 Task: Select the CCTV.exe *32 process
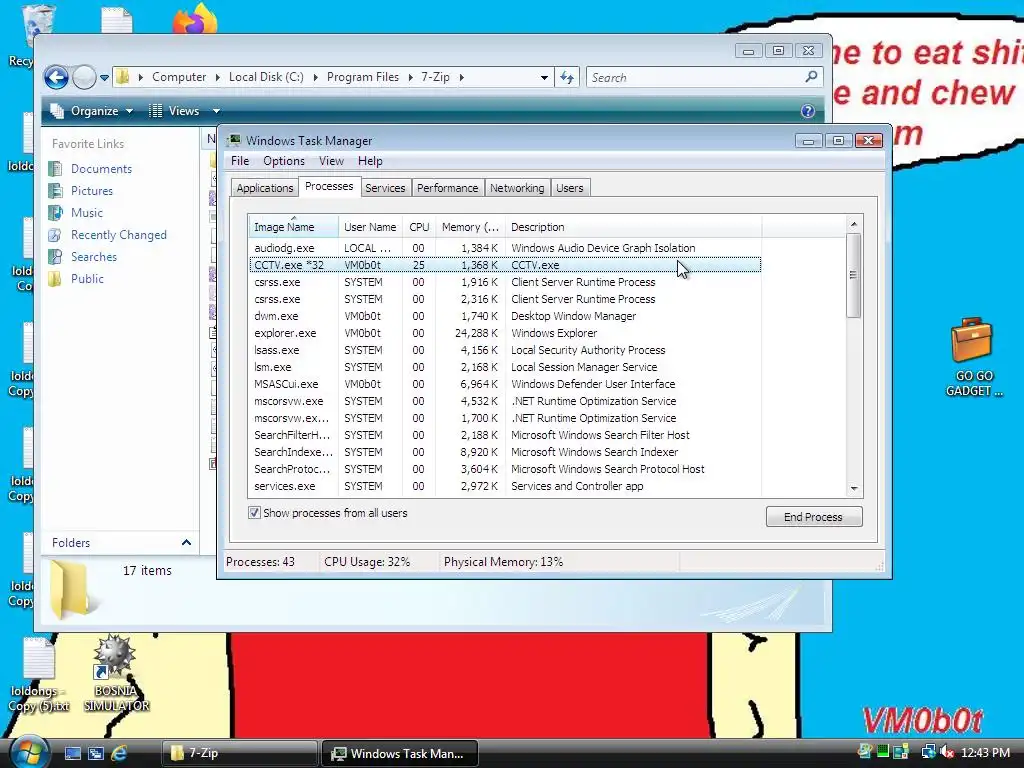point(504,265)
